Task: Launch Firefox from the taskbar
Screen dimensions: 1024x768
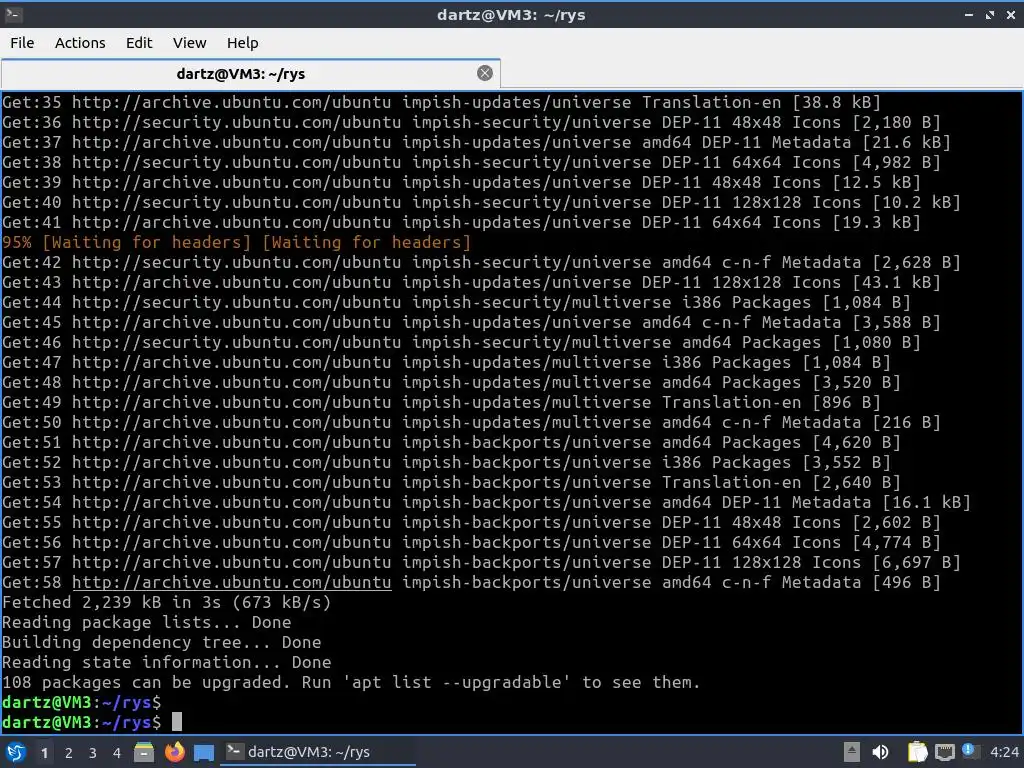Action: click(174, 752)
